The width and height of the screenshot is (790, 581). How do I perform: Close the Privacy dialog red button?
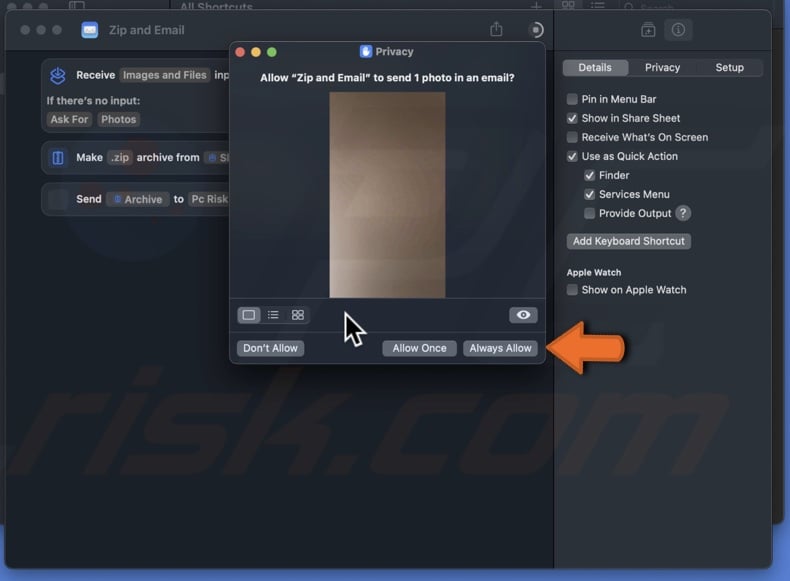[240, 52]
